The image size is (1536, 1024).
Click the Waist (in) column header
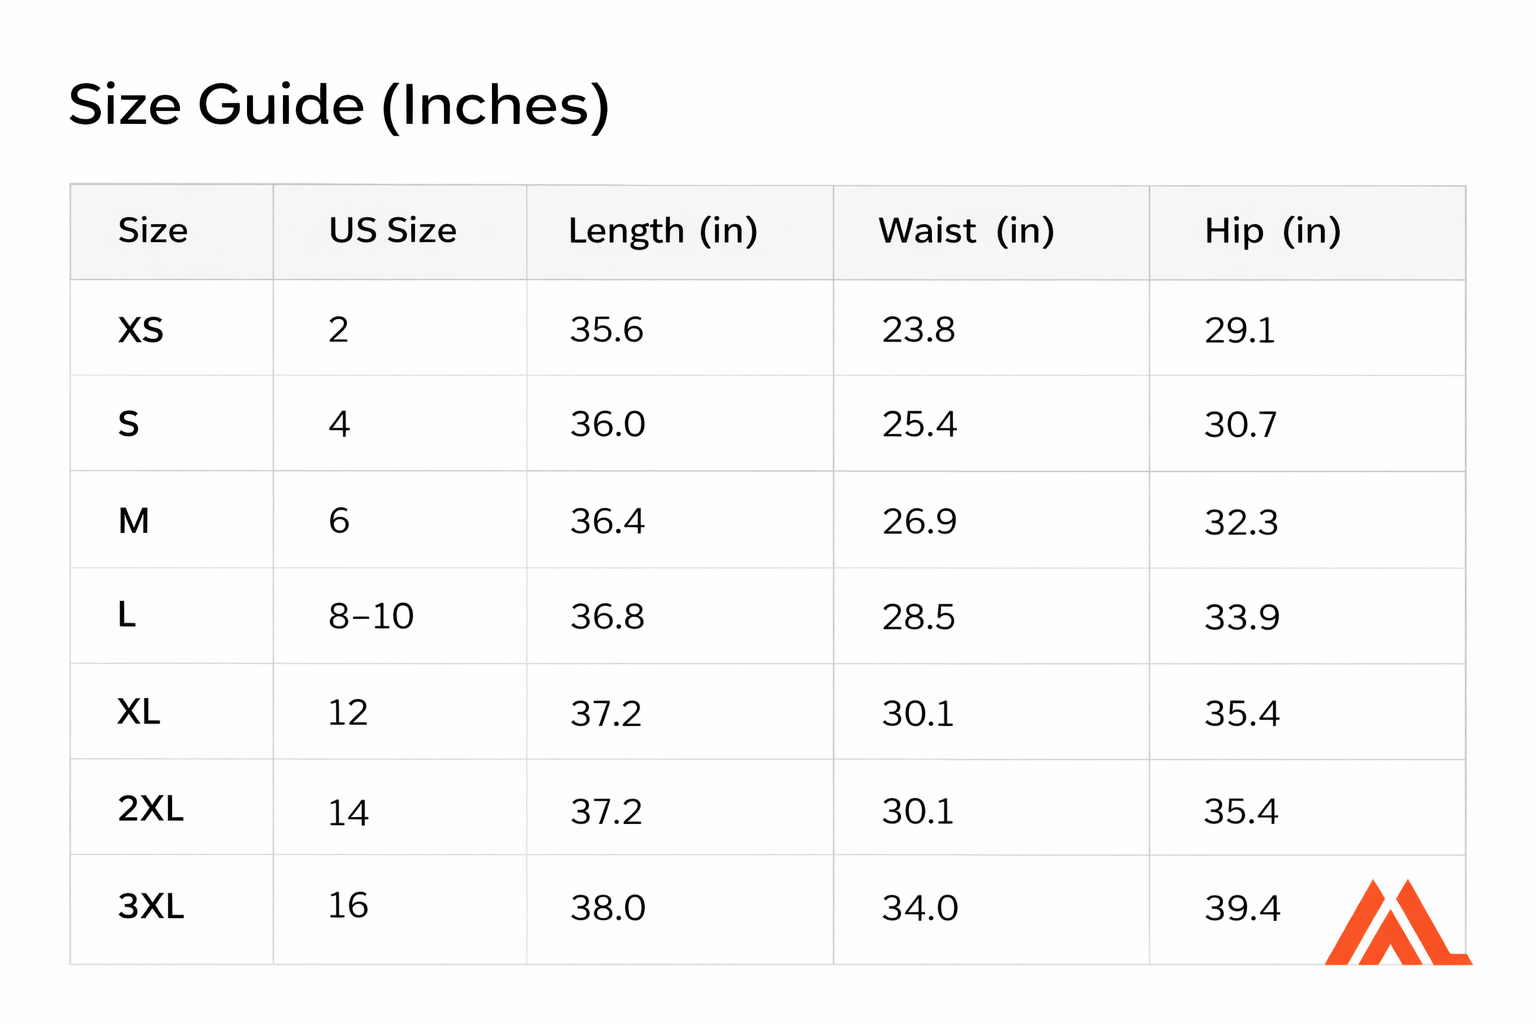click(x=966, y=231)
